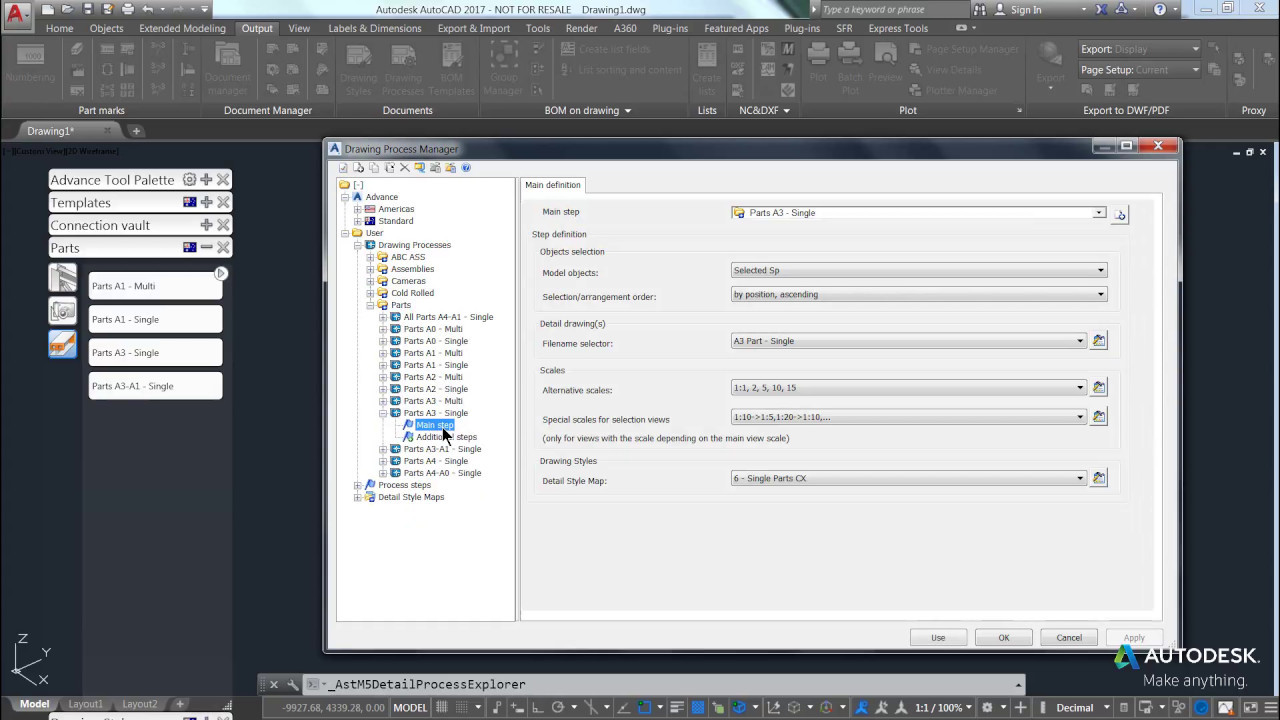Click Sign In in the title bar

click(x=1025, y=10)
